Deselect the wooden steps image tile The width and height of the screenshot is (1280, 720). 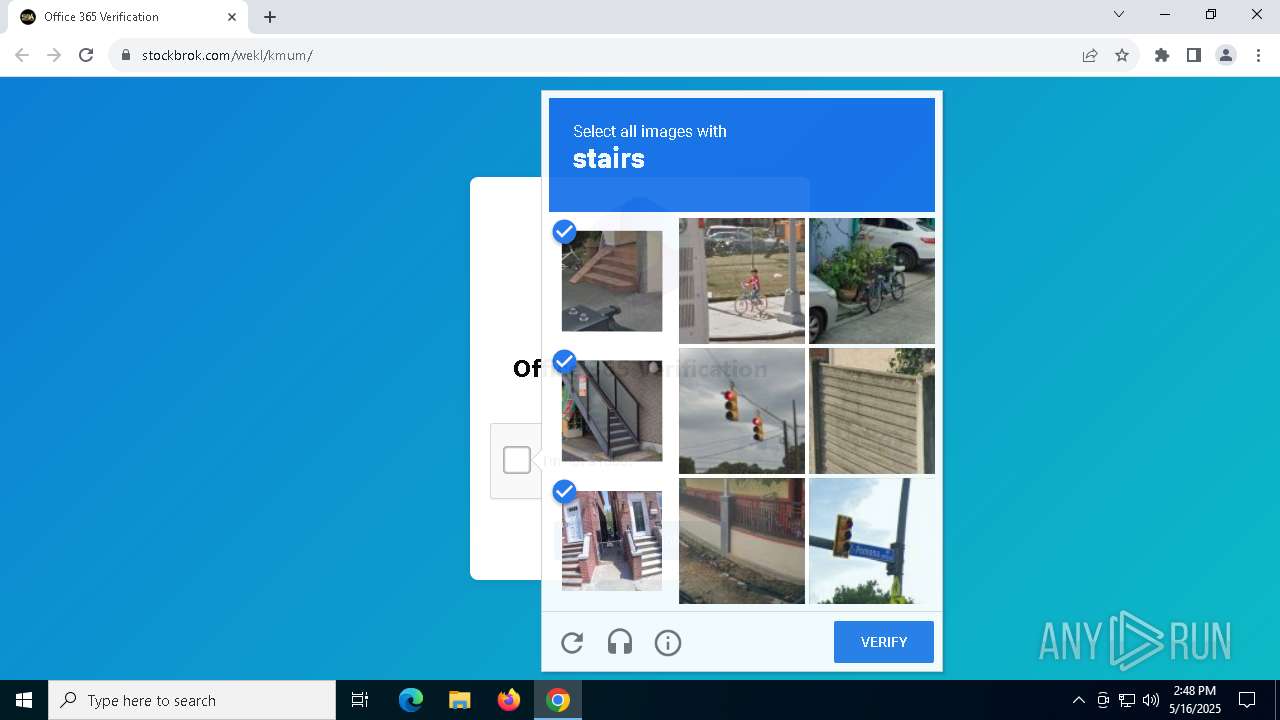pyautogui.click(x=612, y=281)
